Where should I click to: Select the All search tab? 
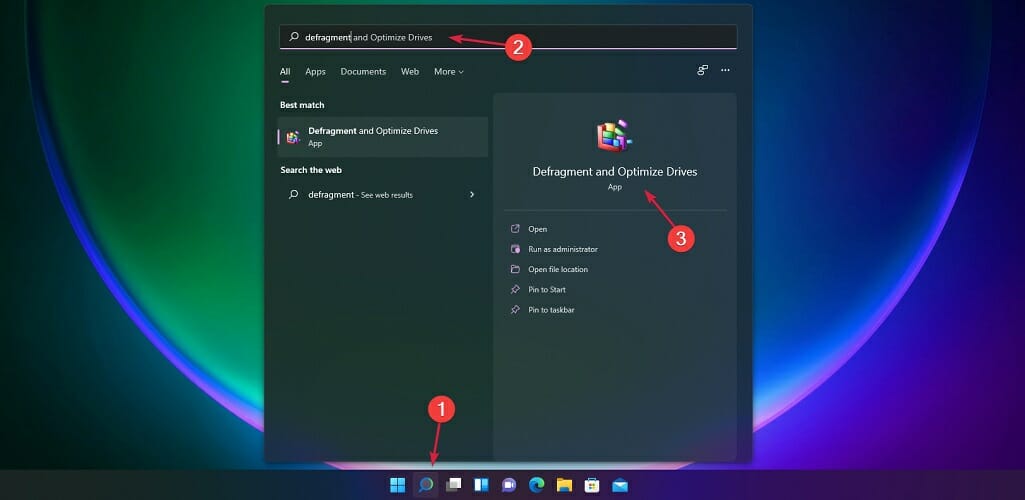point(285,72)
